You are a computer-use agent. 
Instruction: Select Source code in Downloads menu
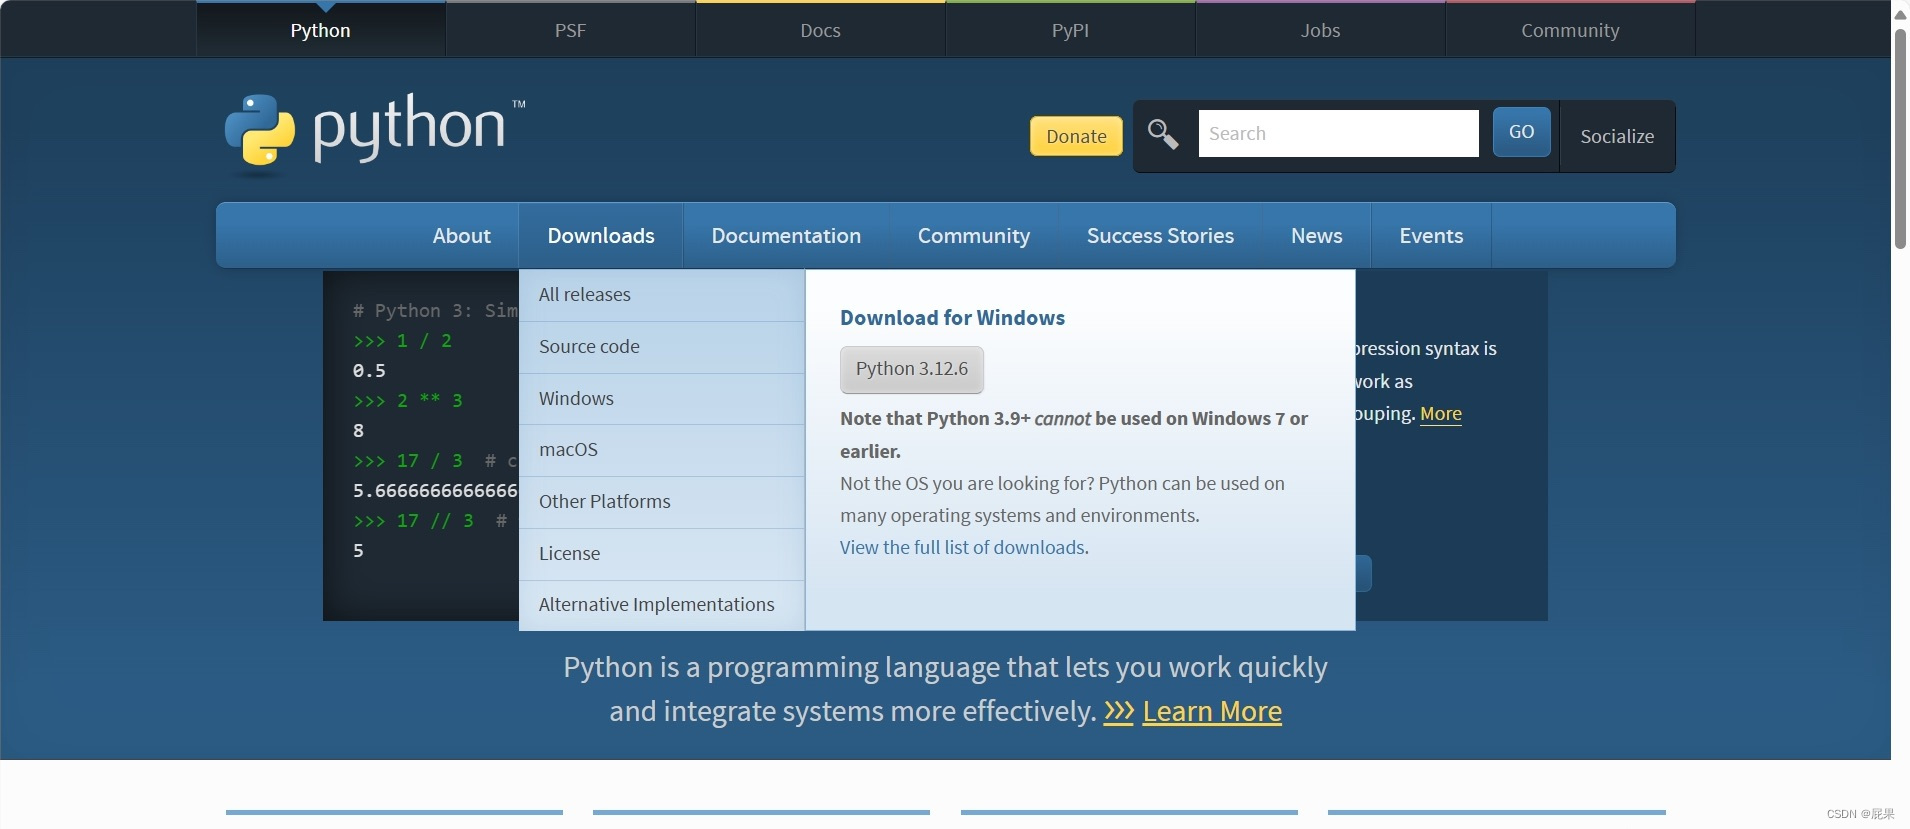point(662,347)
